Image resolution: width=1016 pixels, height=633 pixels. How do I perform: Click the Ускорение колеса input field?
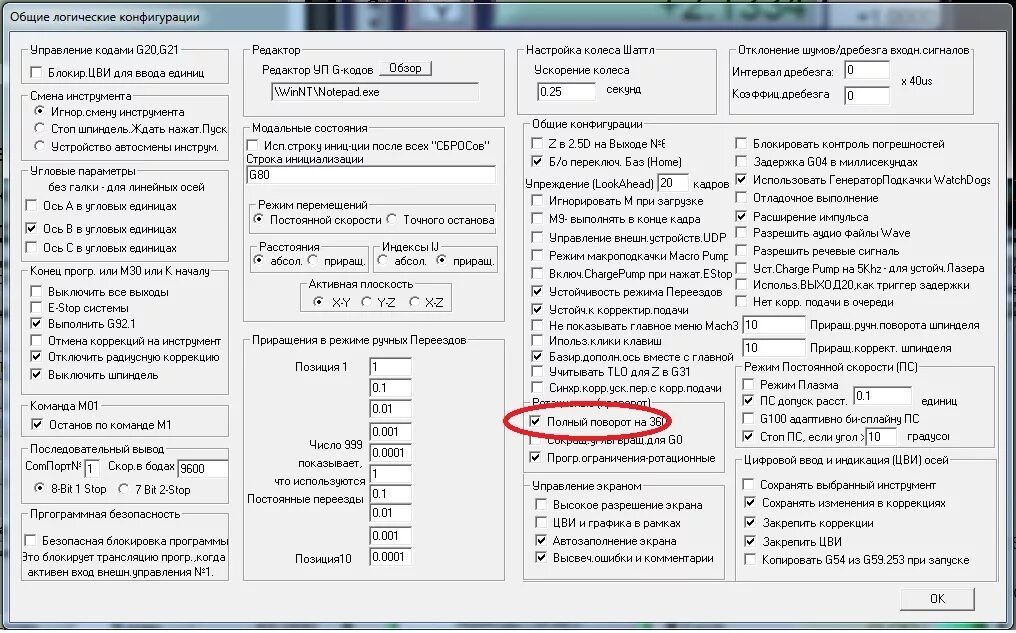565,89
